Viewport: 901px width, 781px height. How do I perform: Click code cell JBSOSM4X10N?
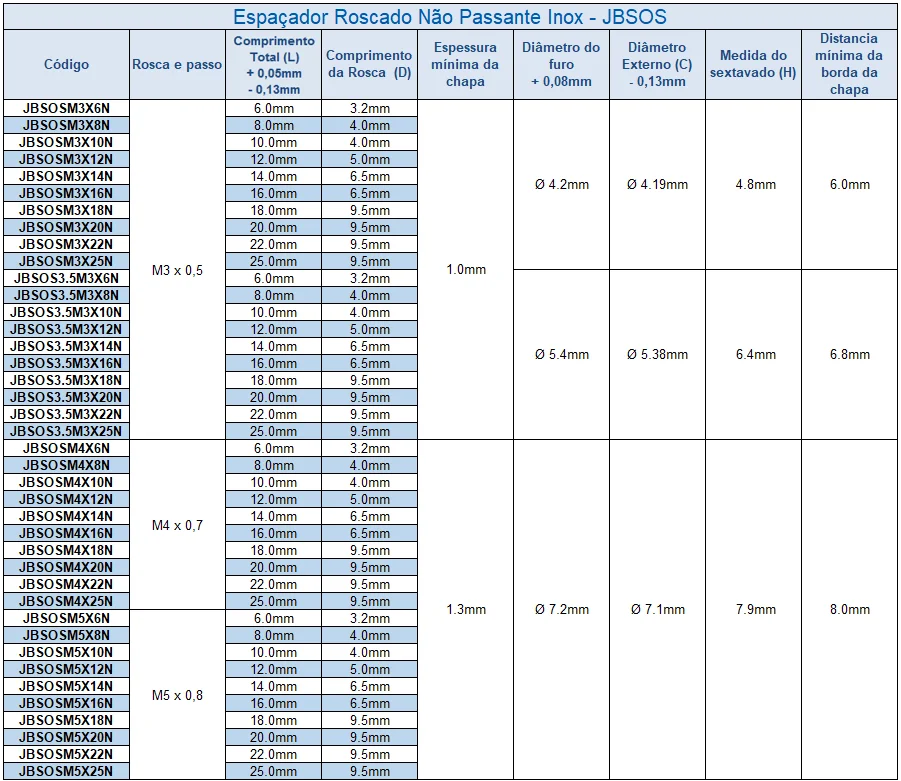point(67,482)
